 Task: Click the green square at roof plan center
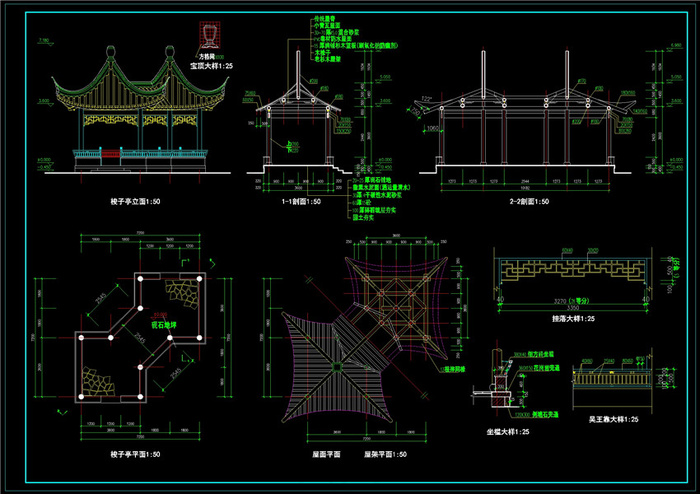coord(337,367)
